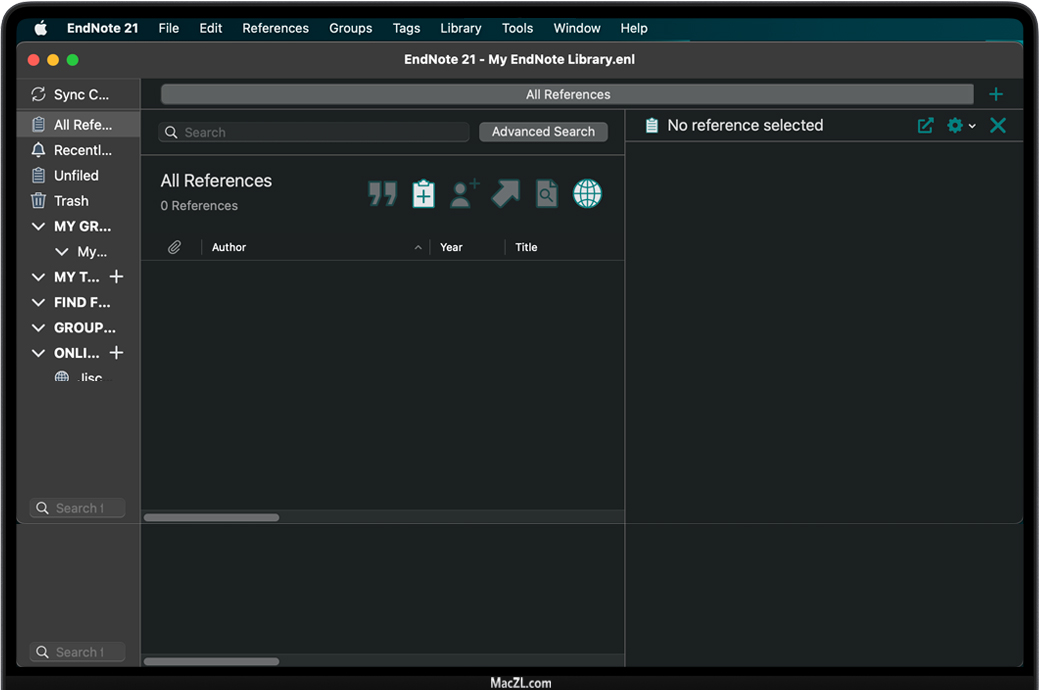Open reference in new window icon

[926, 126]
